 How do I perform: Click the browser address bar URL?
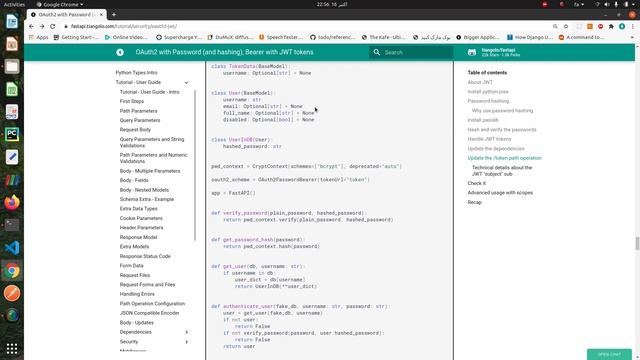click(x=124, y=26)
